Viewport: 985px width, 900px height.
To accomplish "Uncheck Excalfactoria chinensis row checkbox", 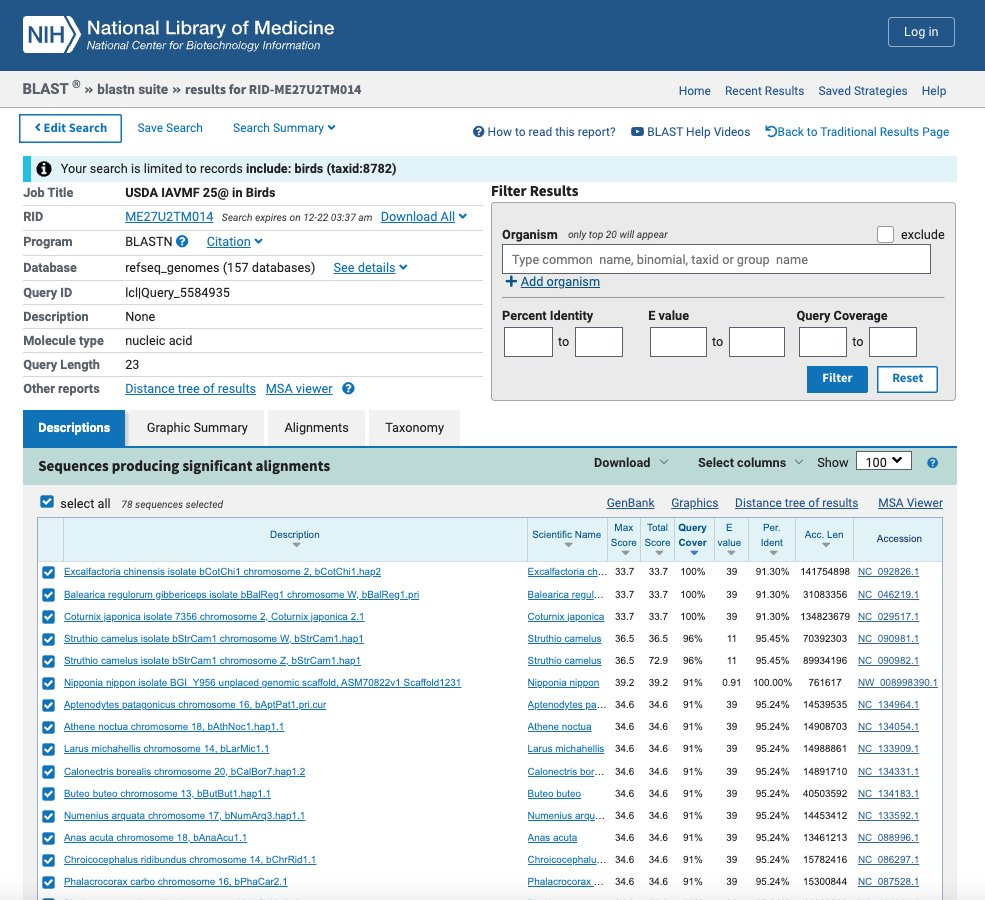I will point(48,572).
